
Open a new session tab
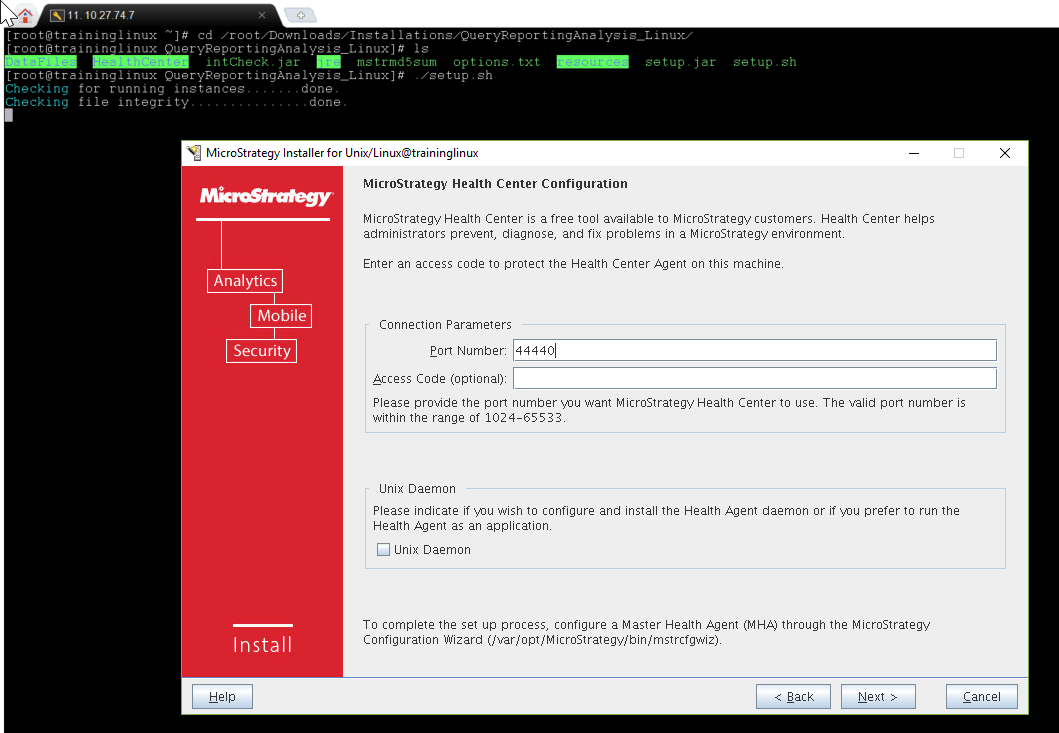coord(299,15)
